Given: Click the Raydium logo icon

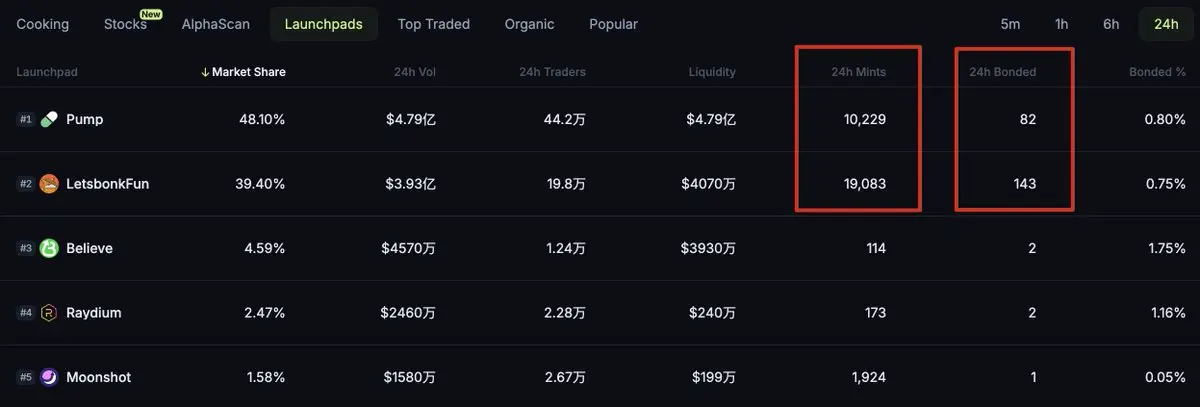Looking at the screenshot, I should coord(49,313).
